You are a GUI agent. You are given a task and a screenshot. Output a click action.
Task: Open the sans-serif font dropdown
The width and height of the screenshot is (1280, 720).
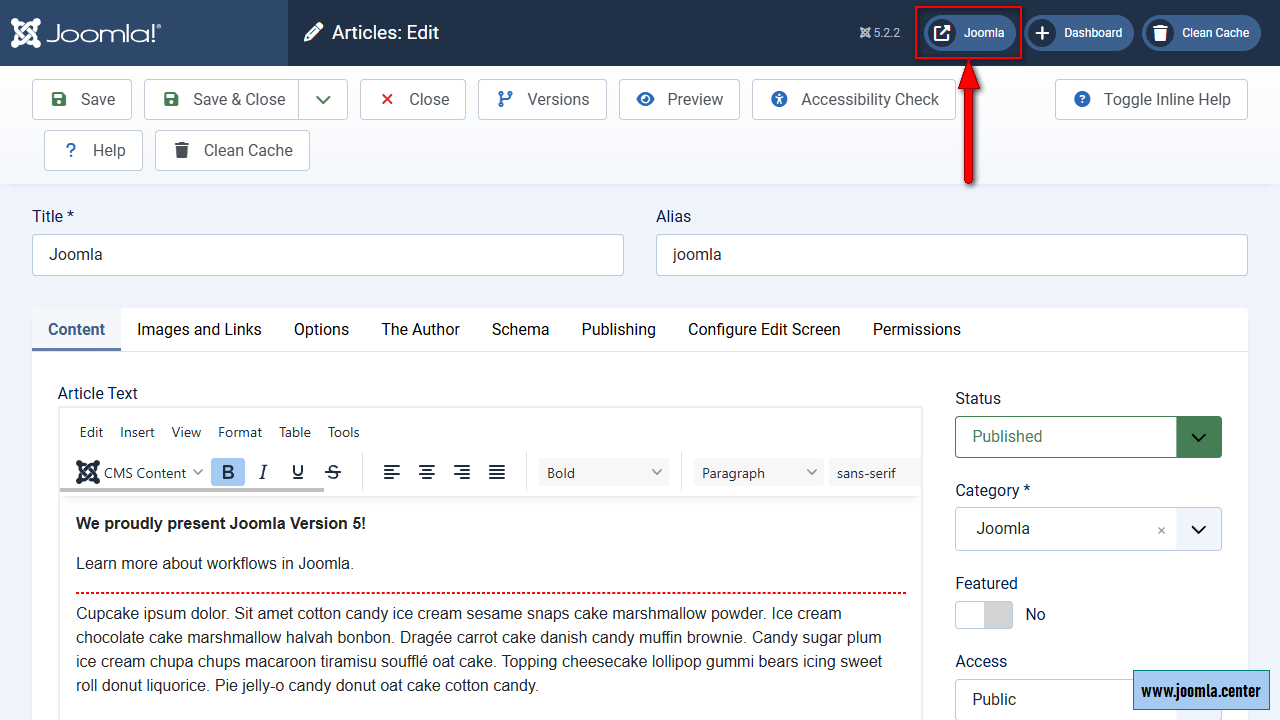tap(875, 472)
